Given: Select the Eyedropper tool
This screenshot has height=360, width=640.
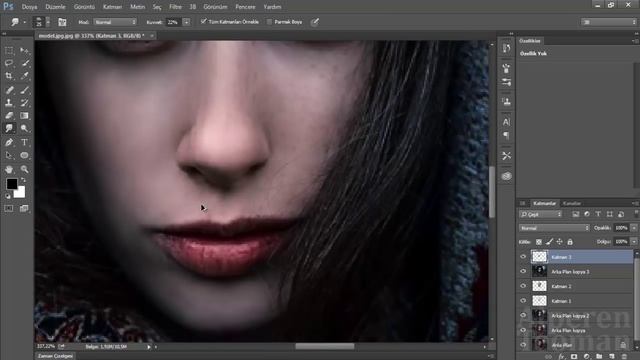Looking at the screenshot, I should click(x=24, y=76).
